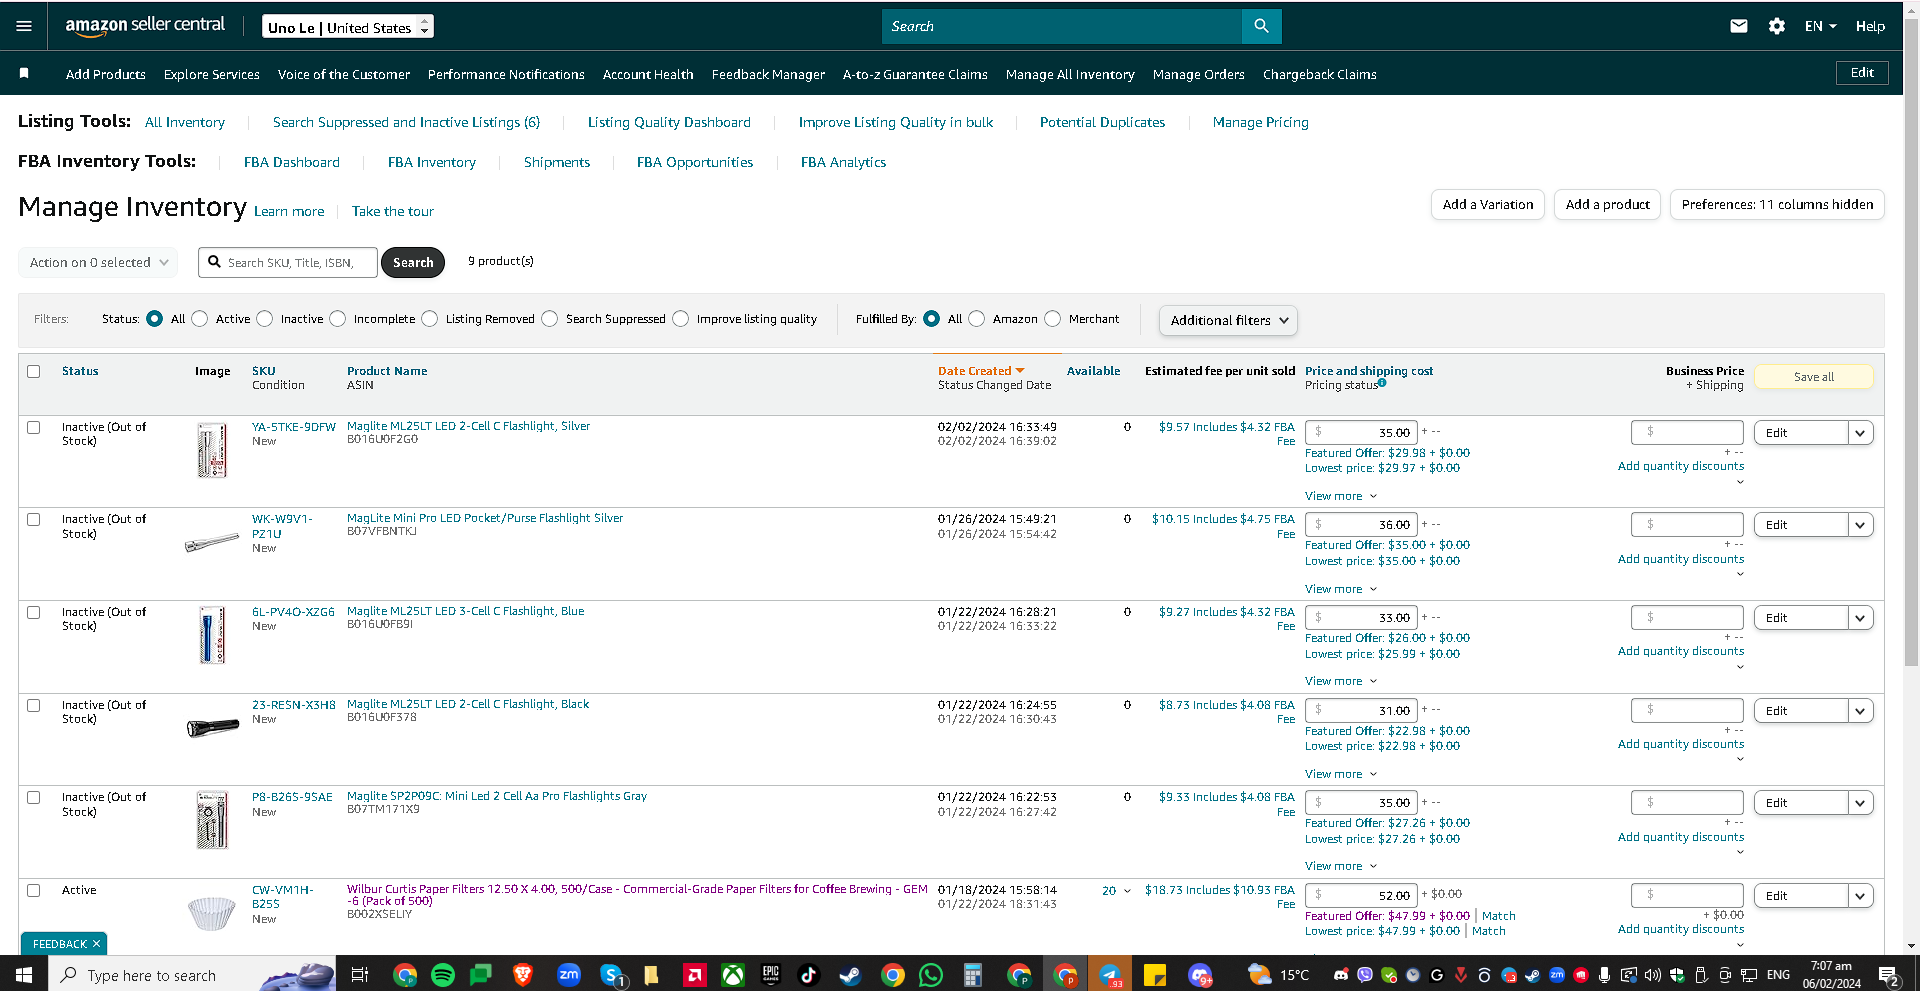The width and height of the screenshot is (1920, 991).
Task: Sort by the Date Created column header
Action: pyautogui.click(x=981, y=371)
